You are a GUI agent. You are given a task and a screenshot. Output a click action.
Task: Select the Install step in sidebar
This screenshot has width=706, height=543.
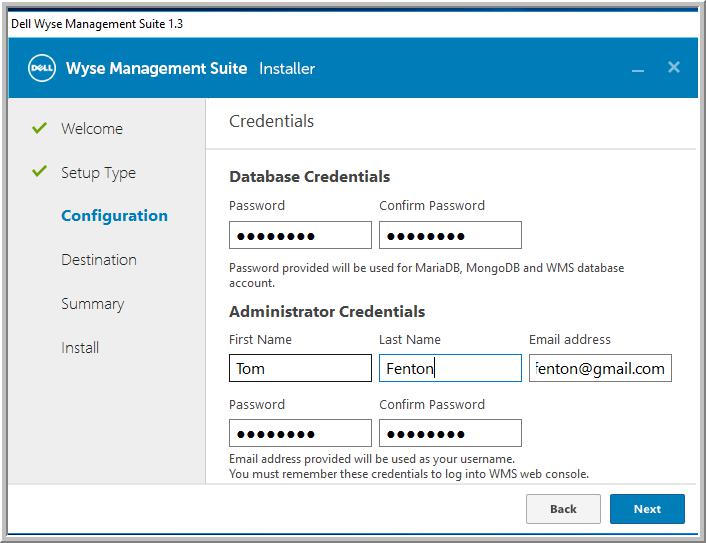click(x=80, y=348)
